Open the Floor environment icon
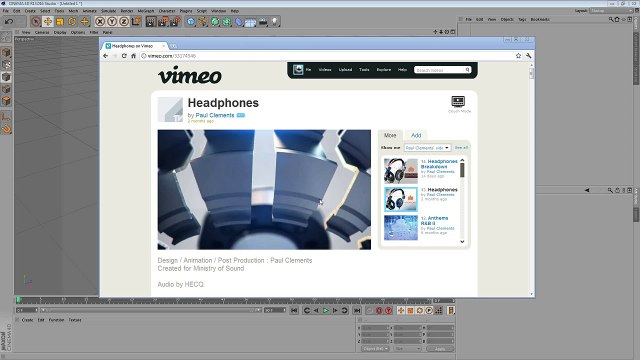 pos(251,22)
